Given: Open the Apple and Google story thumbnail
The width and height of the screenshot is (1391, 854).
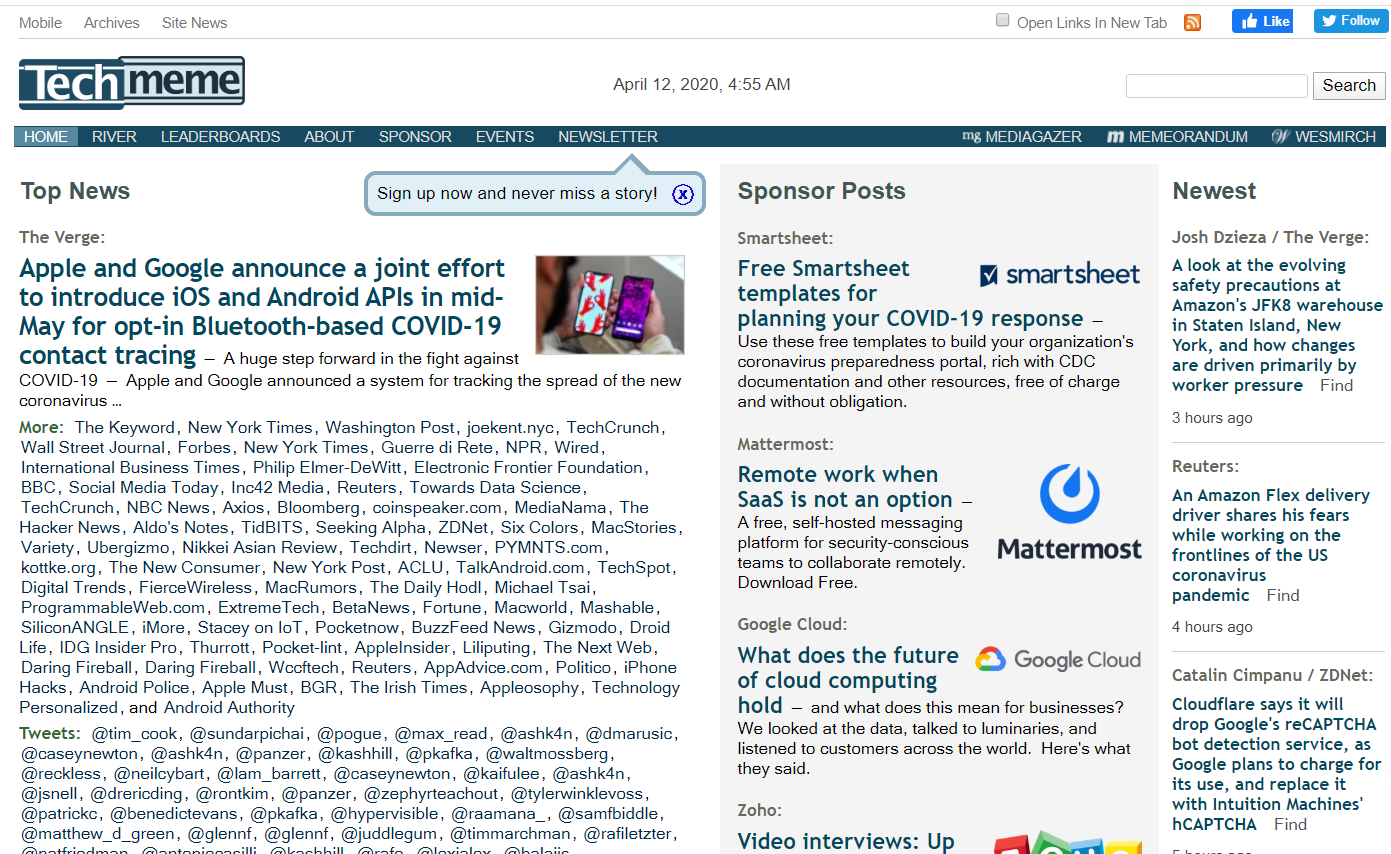Looking at the screenshot, I should tap(610, 305).
